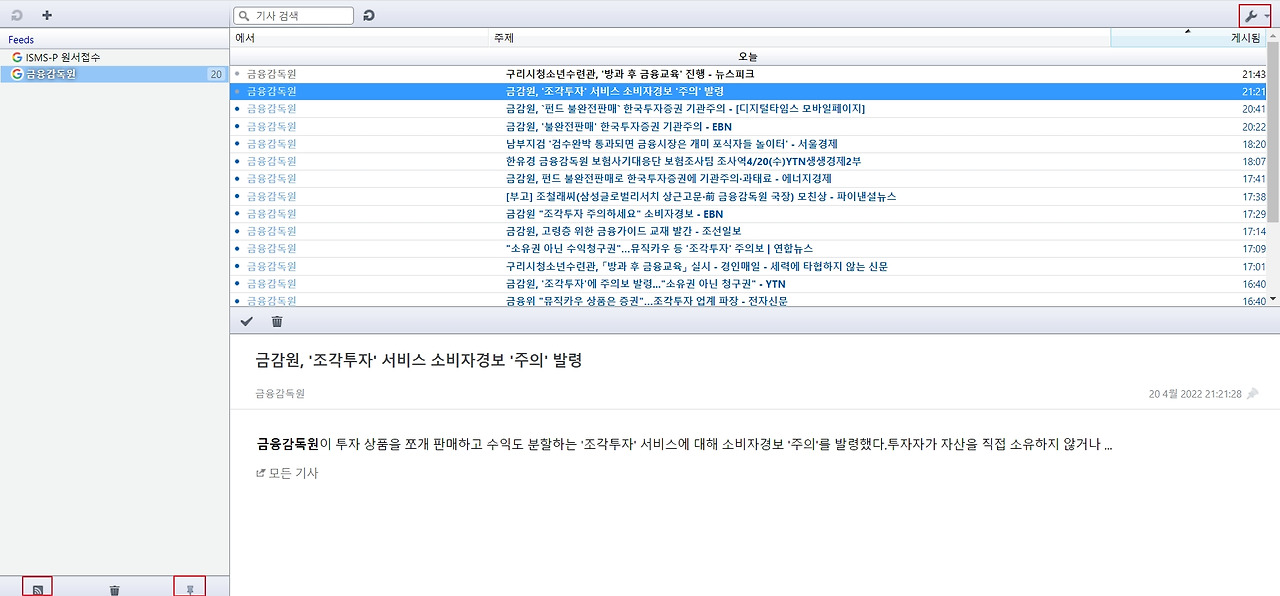1280x596 pixels.
Task: Open the dropdown arrow next to the wrench icon
Action: [1270, 15]
